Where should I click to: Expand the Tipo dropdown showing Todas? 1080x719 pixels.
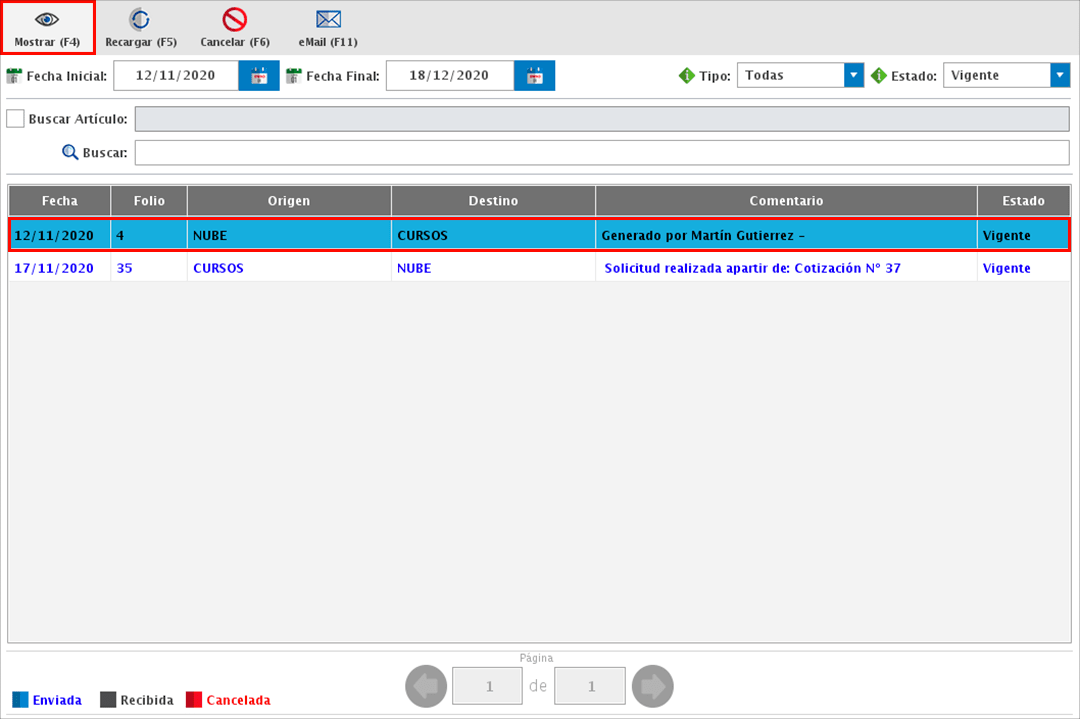(853, 76)
